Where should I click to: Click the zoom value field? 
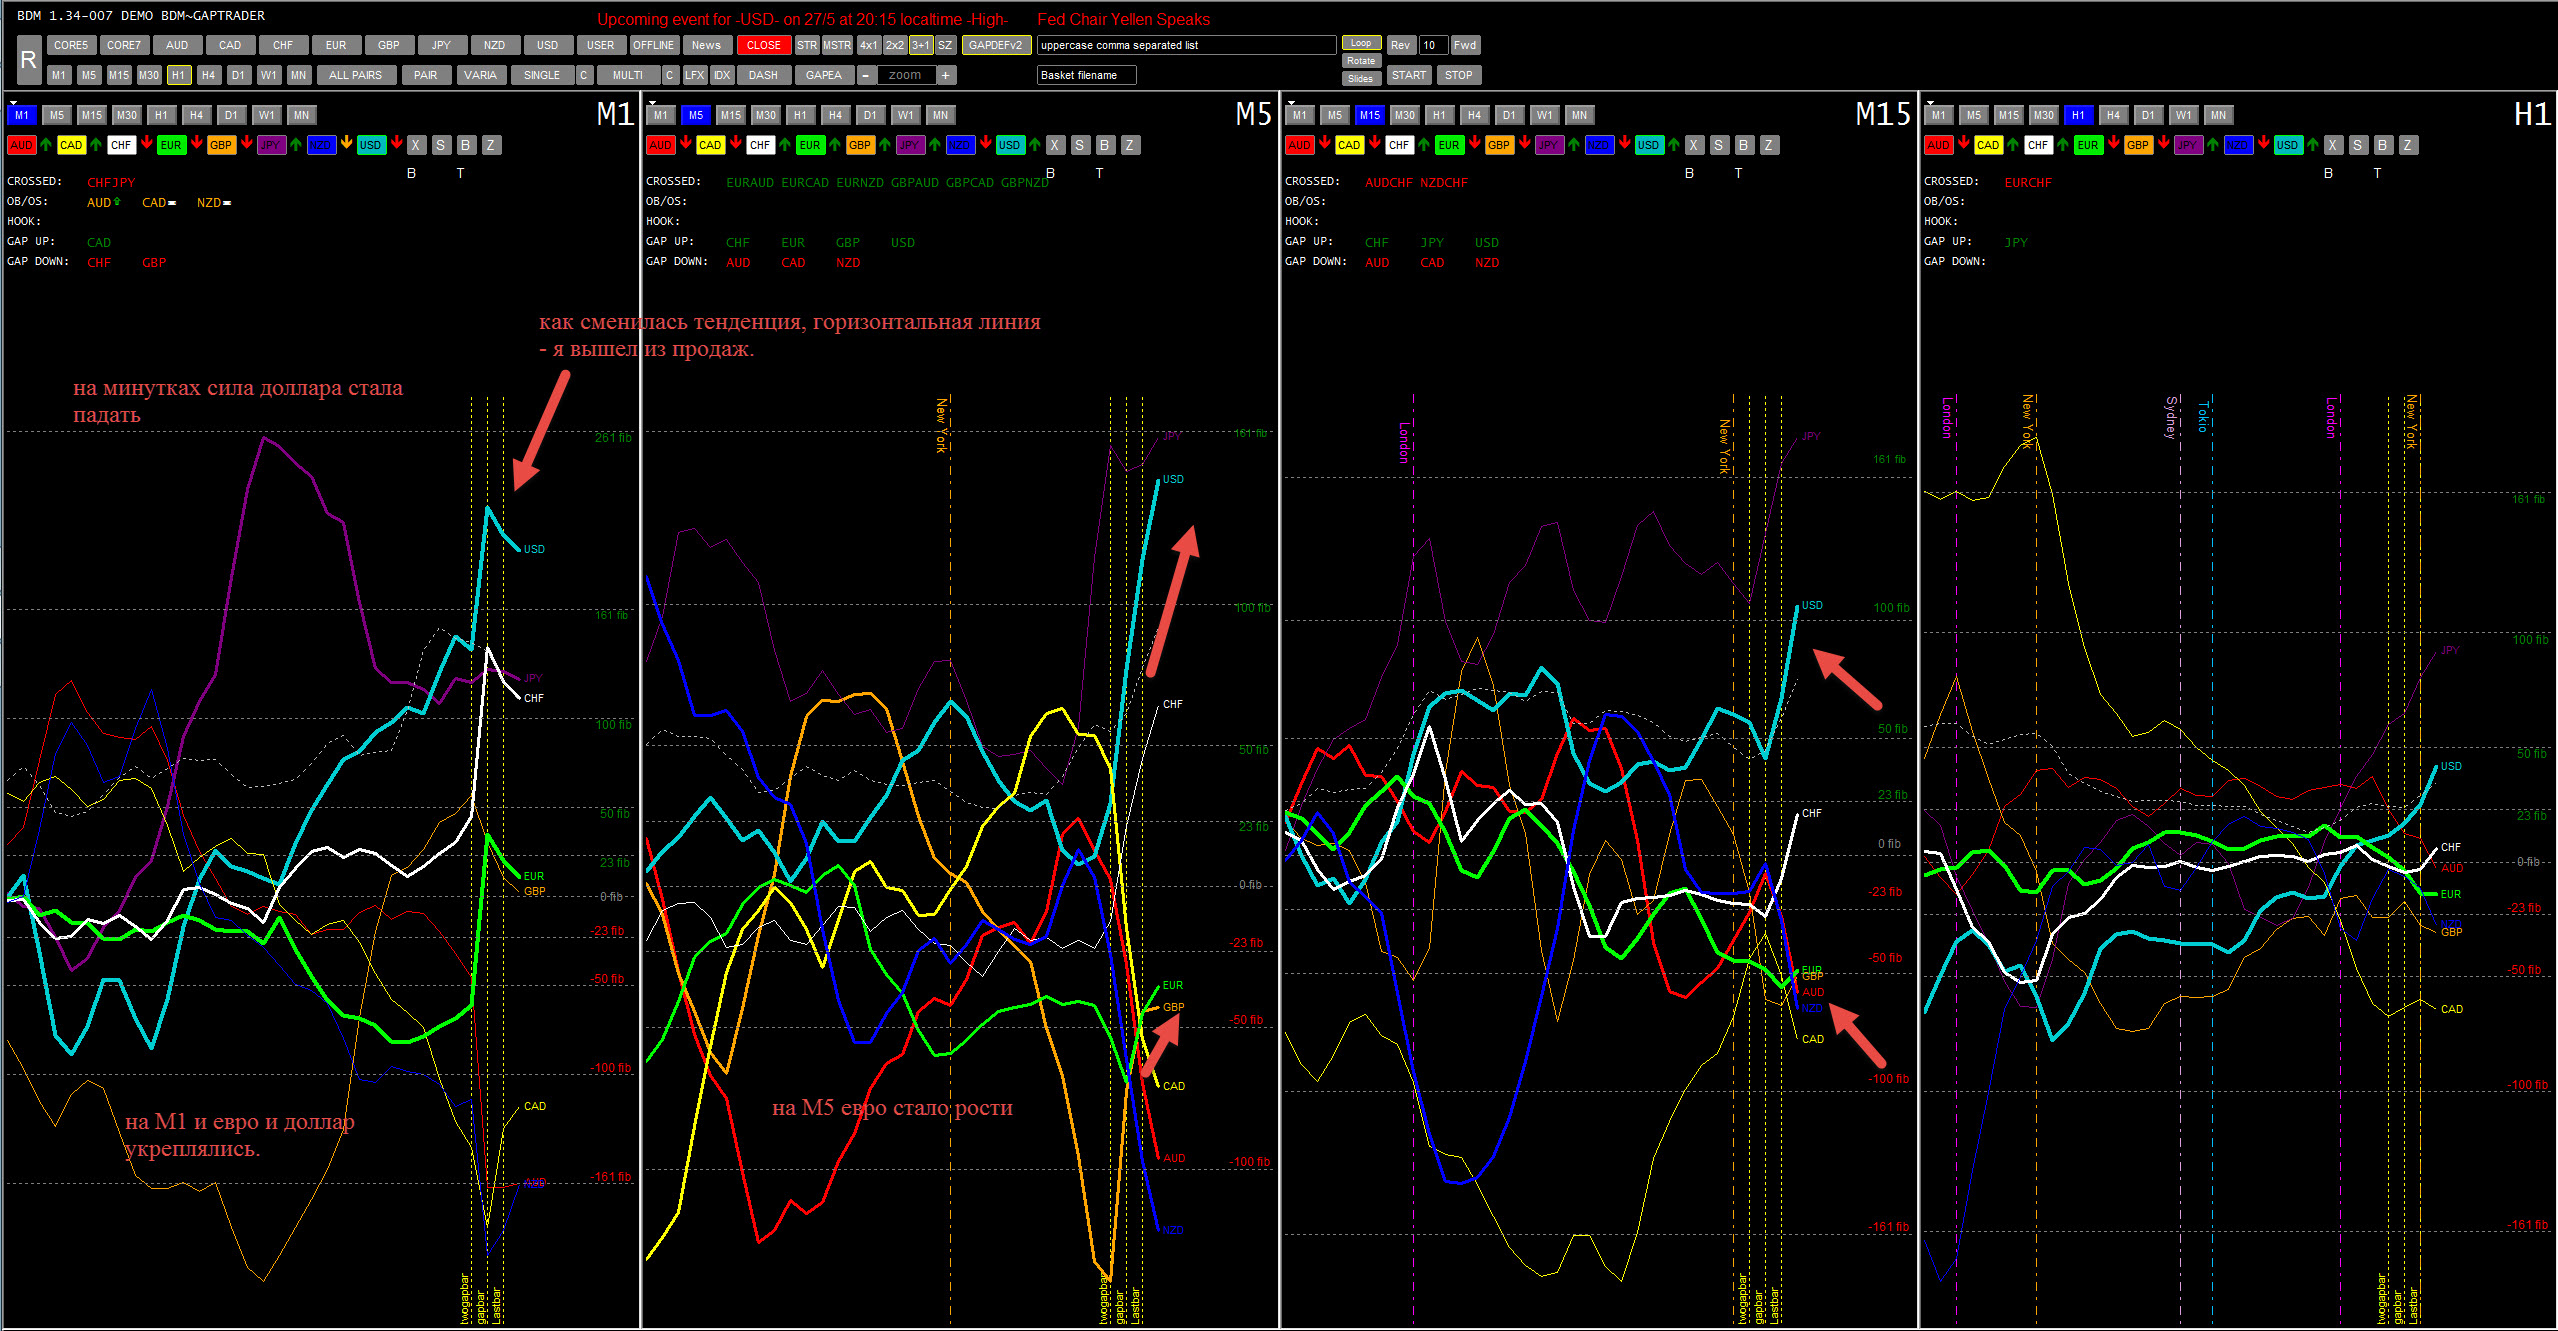coord(906,75)
